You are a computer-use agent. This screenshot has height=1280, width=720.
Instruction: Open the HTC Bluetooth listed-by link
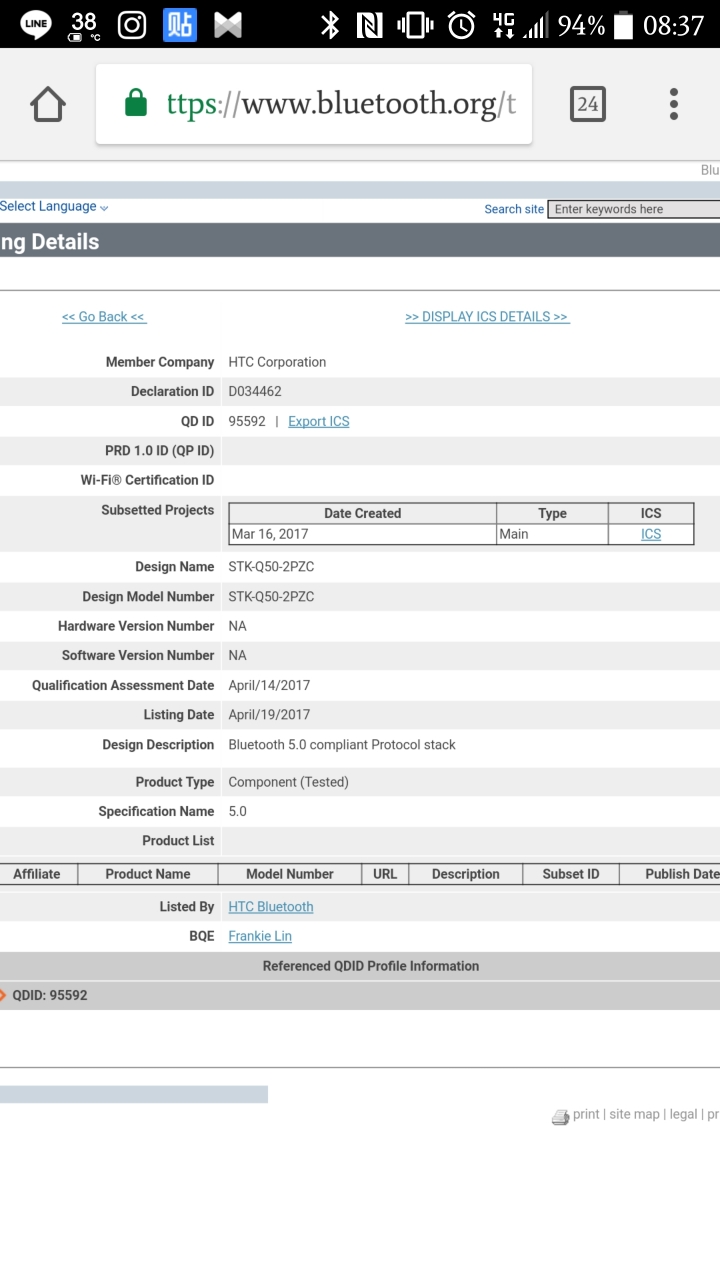pyautogui.click(x=271, y=907)
